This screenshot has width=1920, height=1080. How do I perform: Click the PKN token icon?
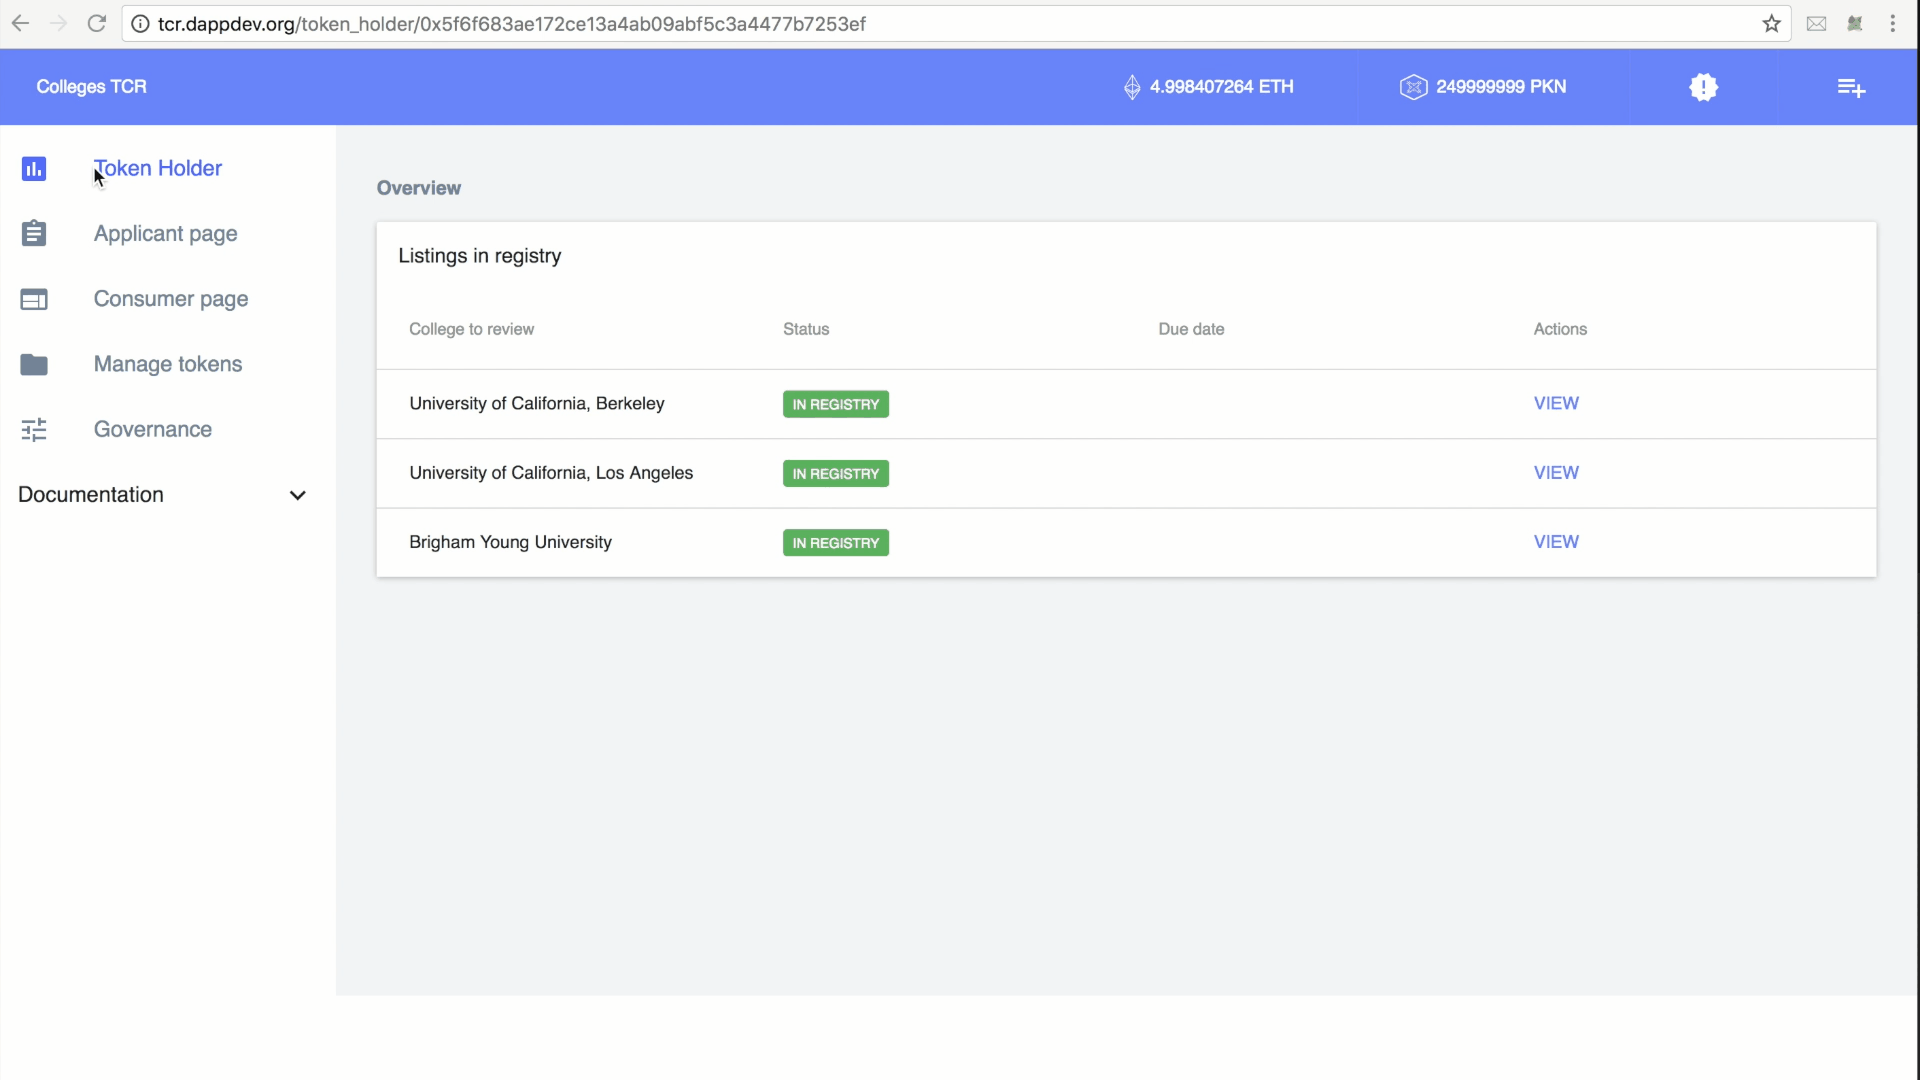click(x=1413, y=87)
